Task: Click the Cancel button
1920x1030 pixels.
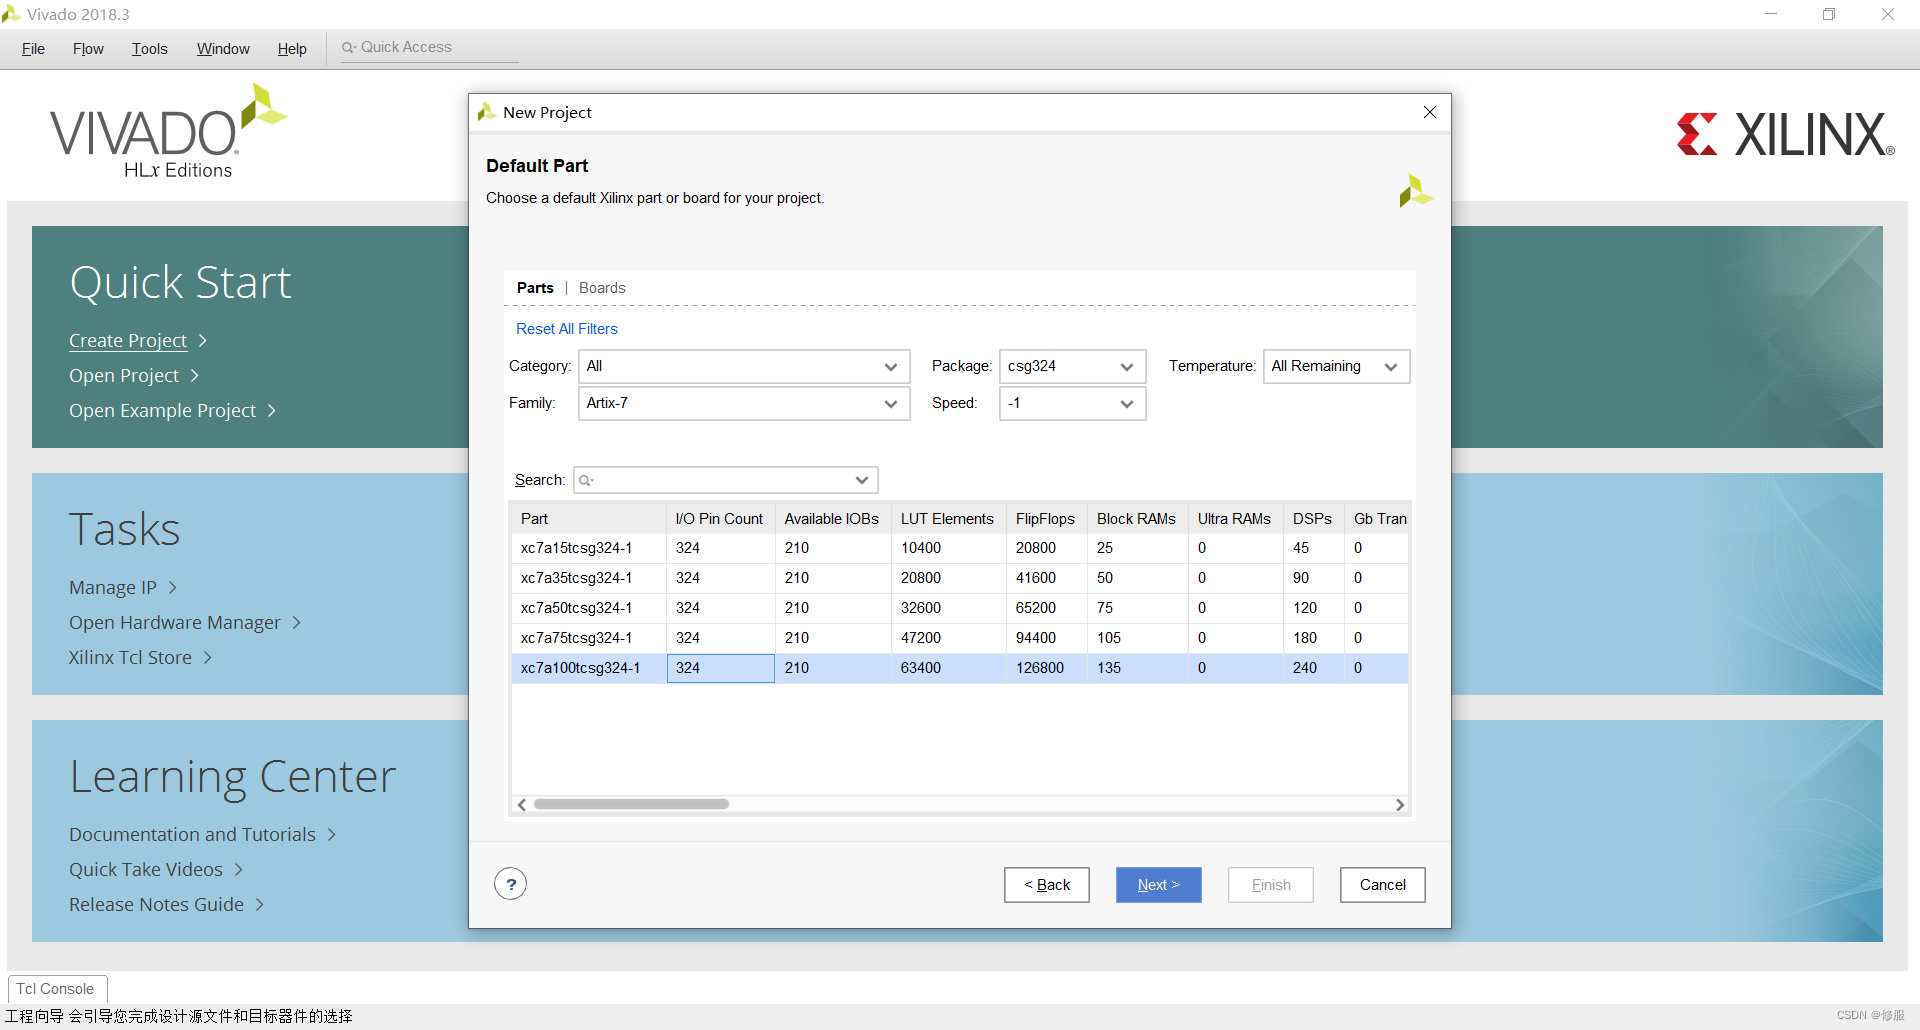Action: 1382,885
